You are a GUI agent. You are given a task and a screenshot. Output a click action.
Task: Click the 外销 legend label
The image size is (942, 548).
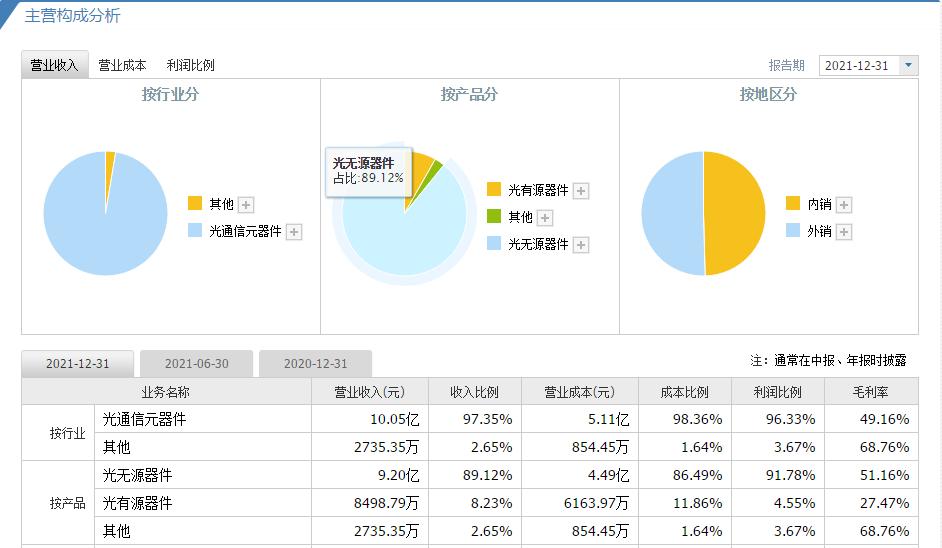pos(819,231)
